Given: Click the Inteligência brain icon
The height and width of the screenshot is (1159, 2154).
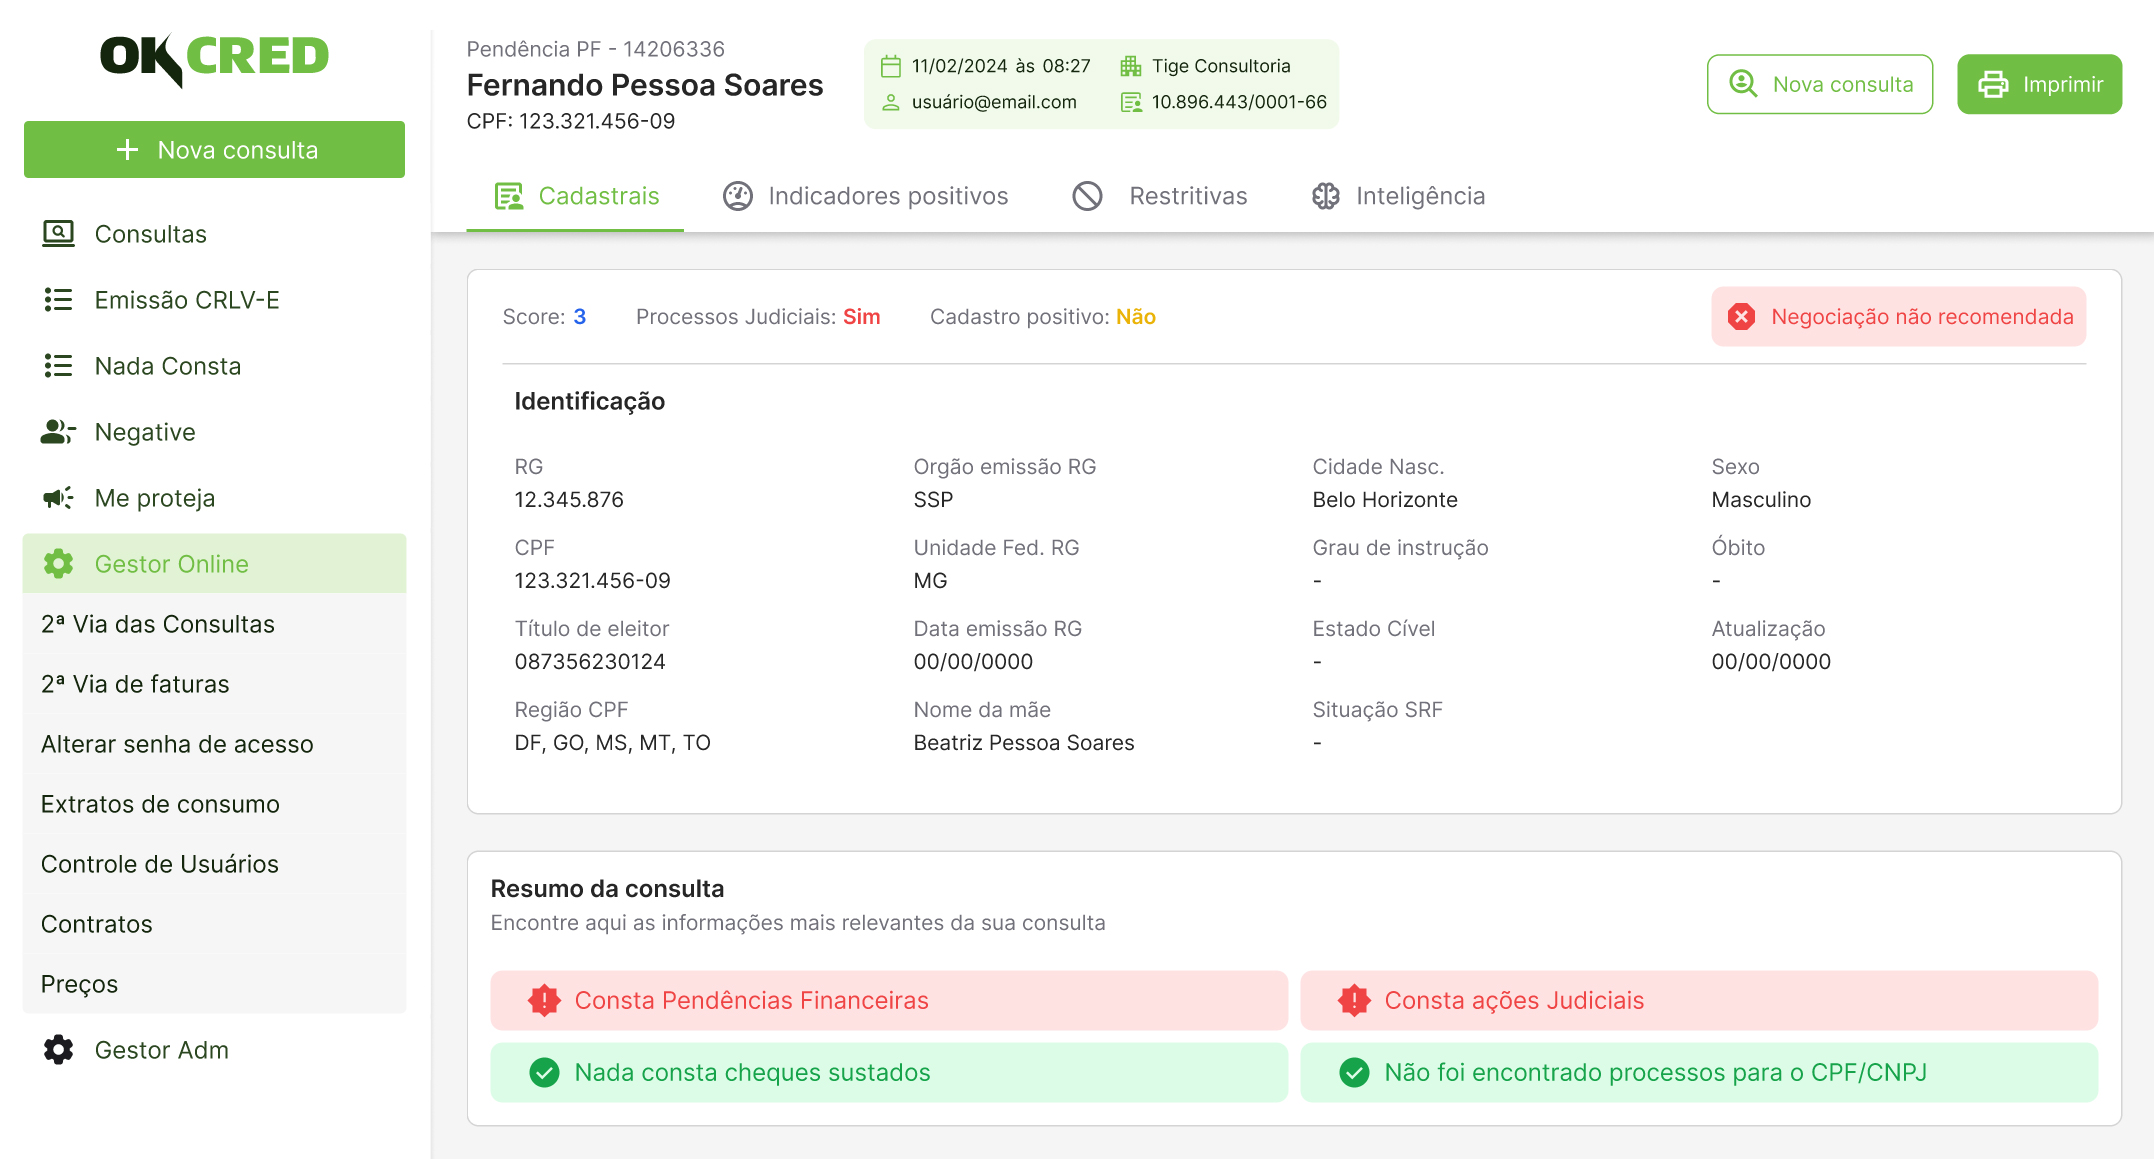Looking at the screenshot, I should [x=1325, y=196].
